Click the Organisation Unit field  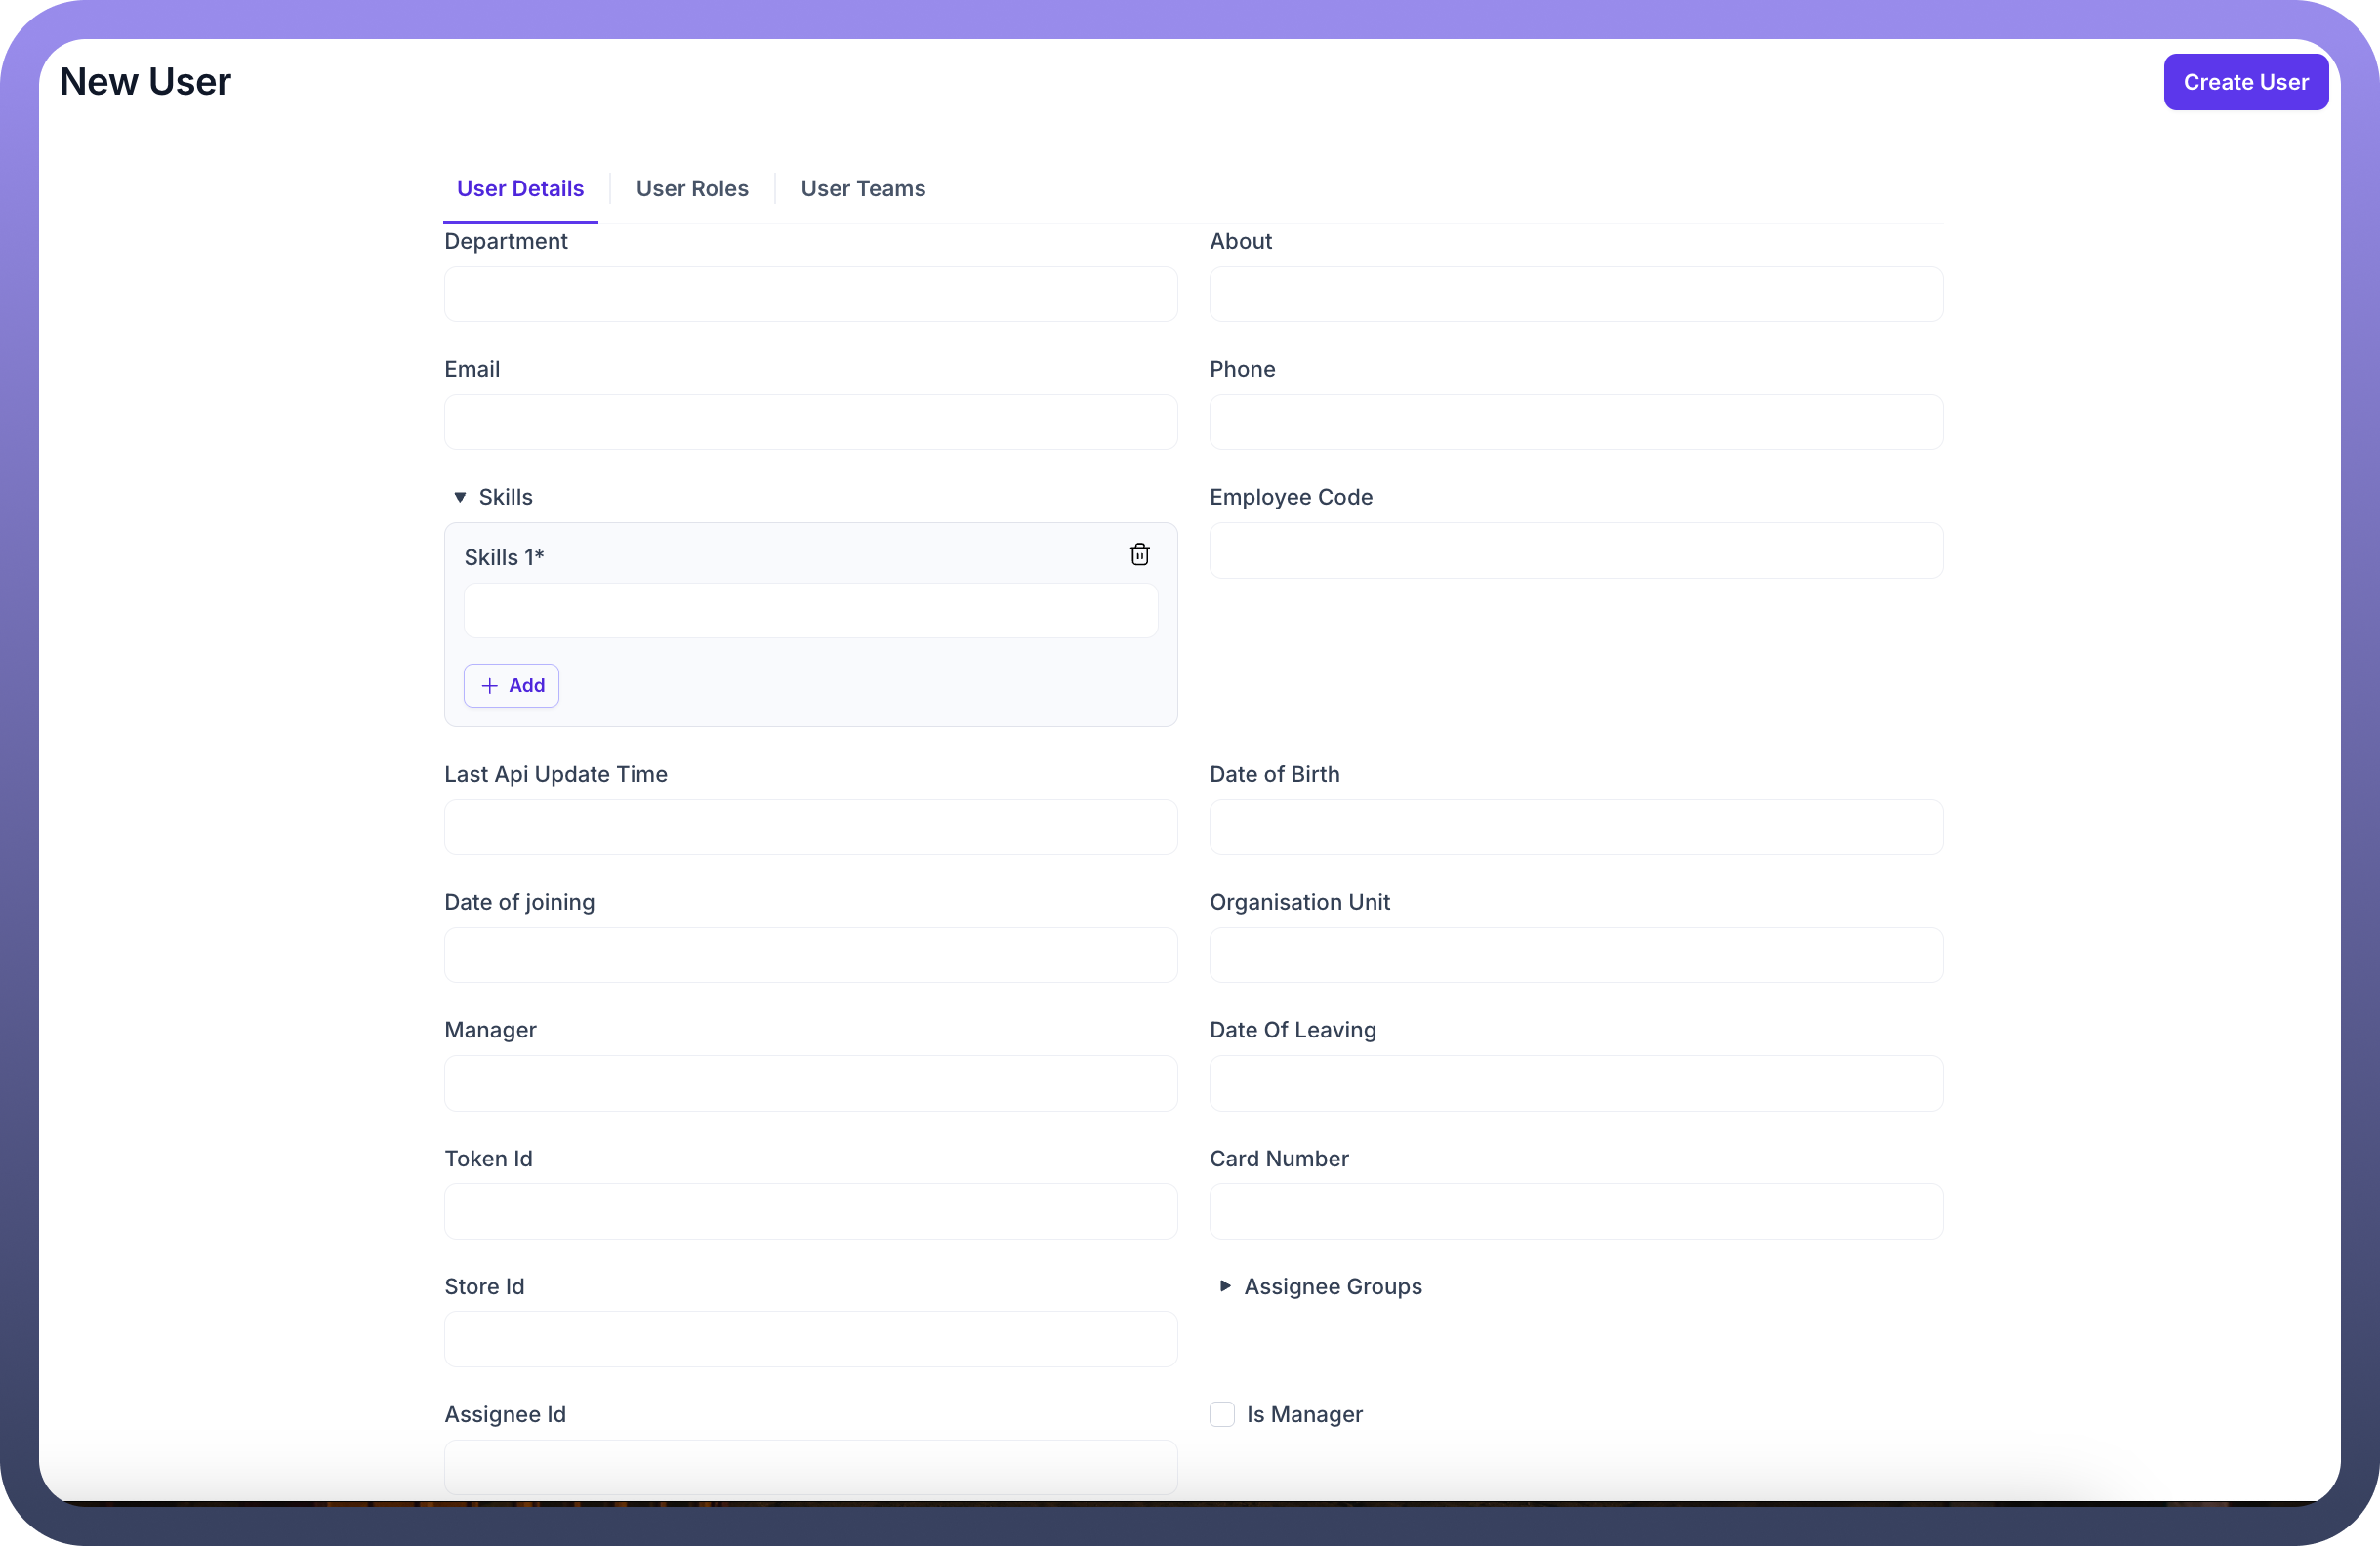pos(1575,955)
